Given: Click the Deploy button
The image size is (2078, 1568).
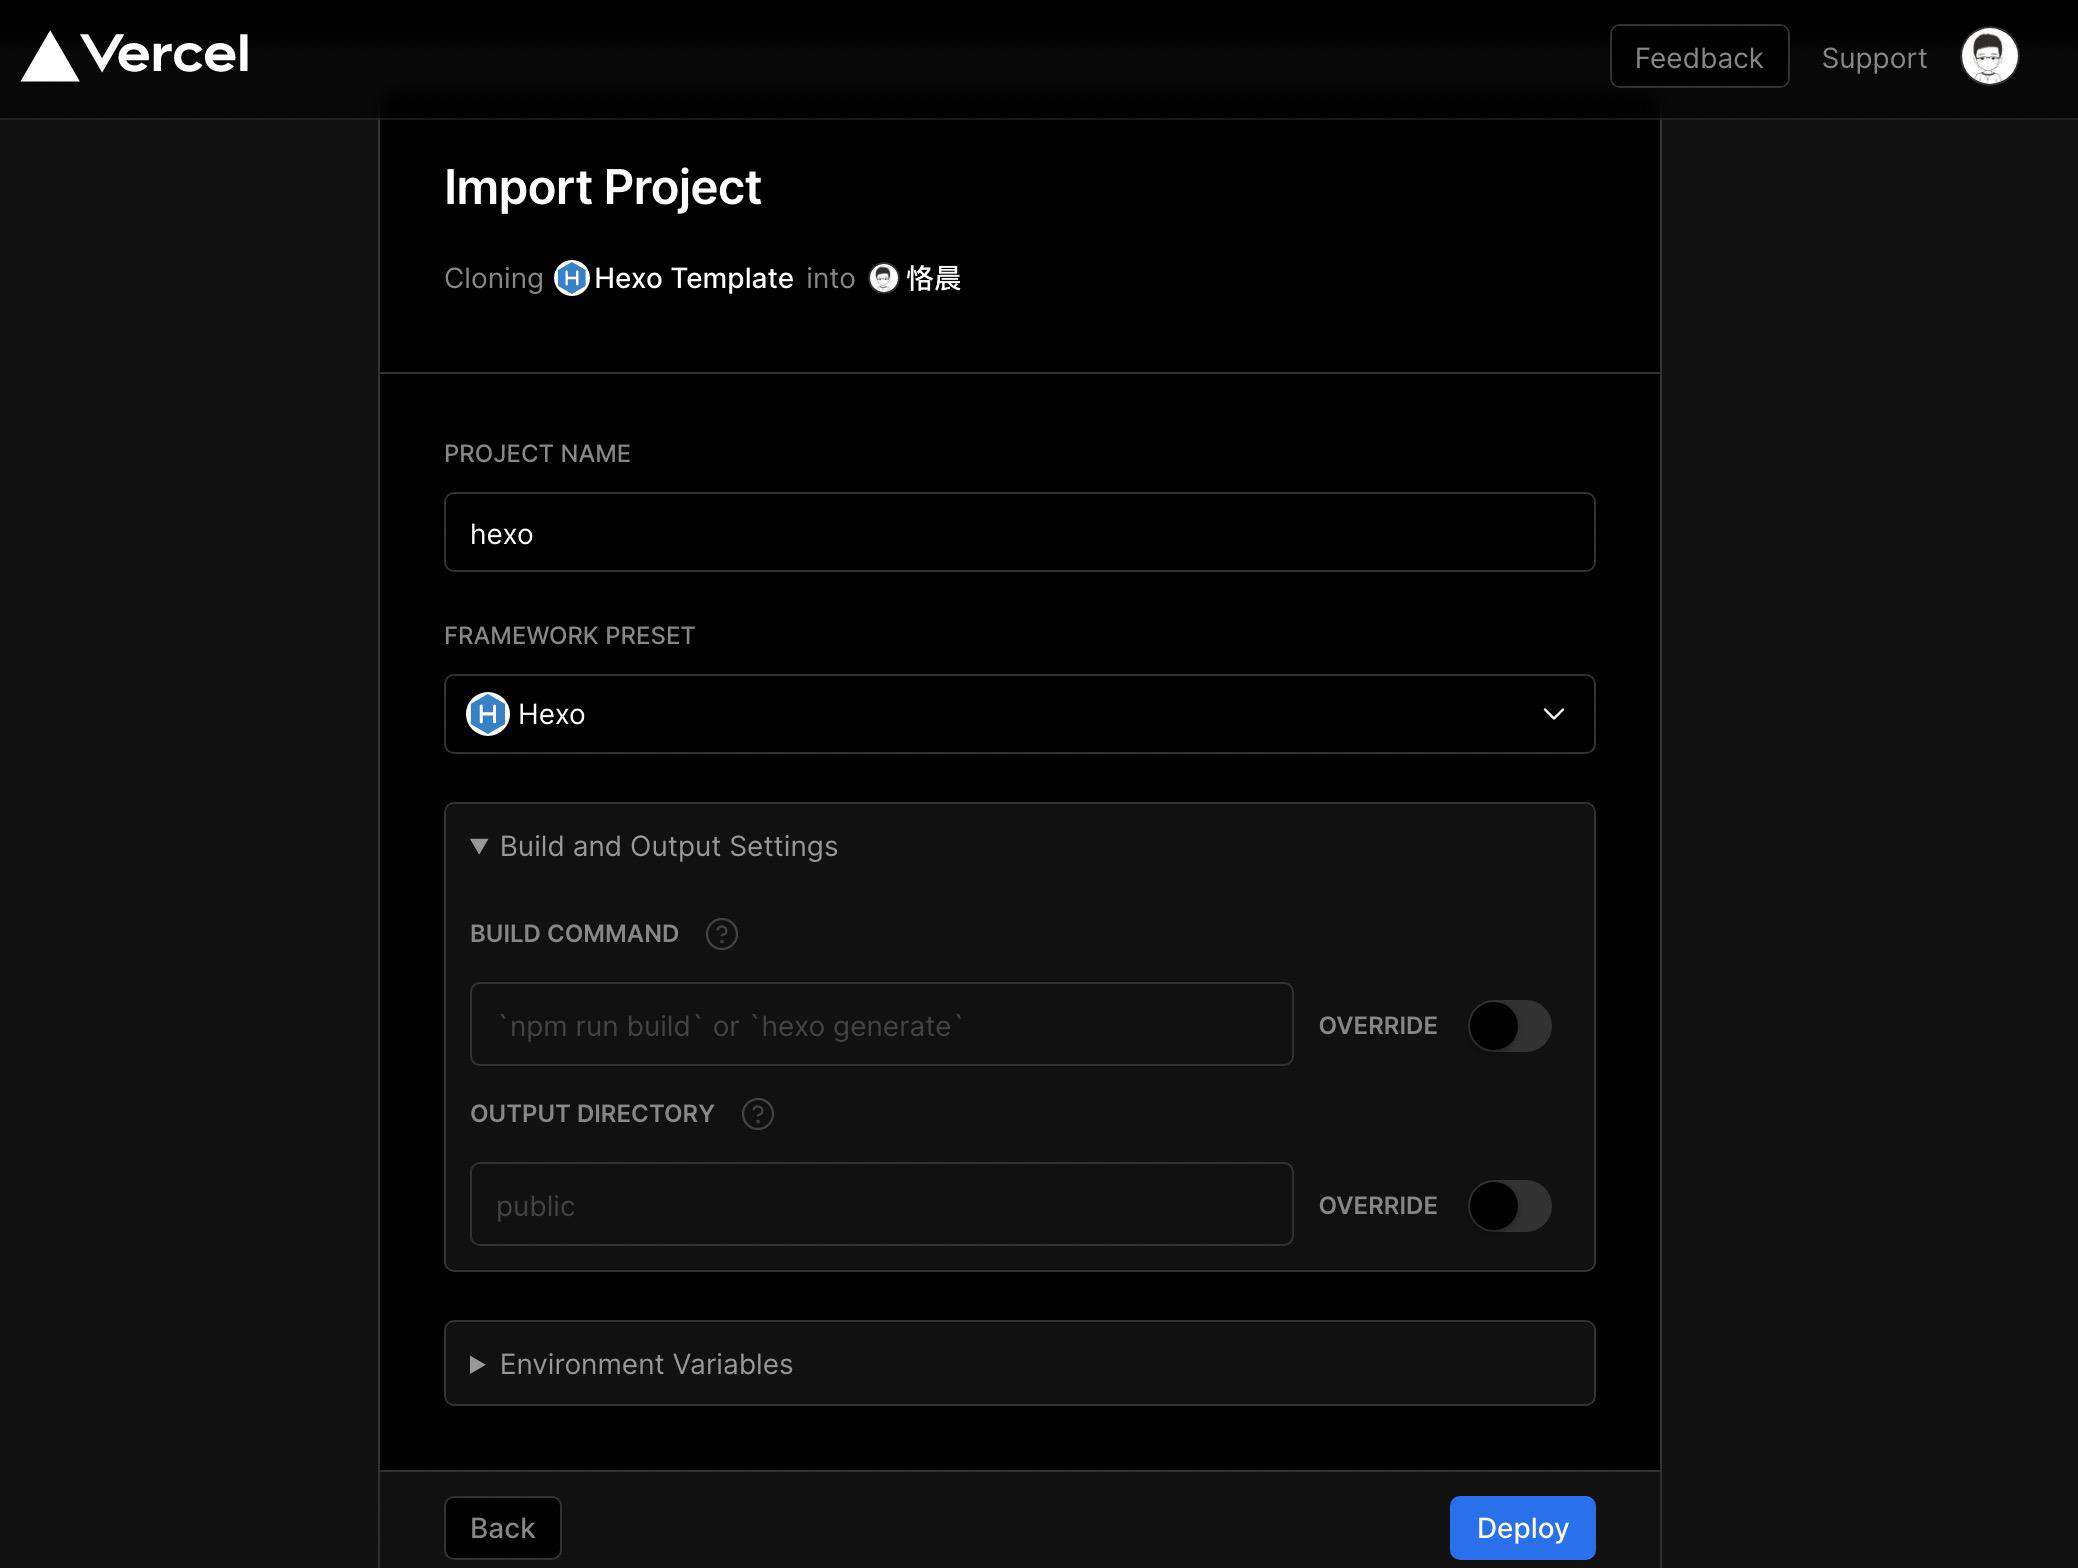Looking at the screenshot, I should (1522, 1528).
